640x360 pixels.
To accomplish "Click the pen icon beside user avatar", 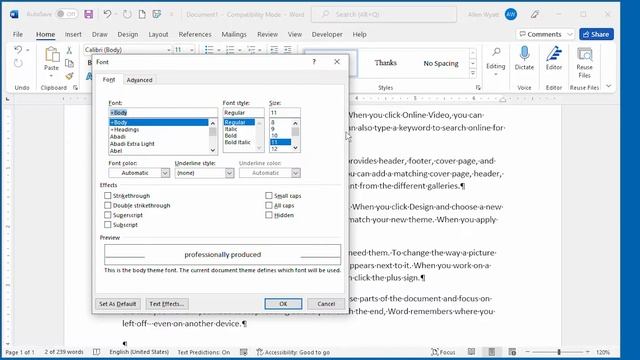I will click(x=535, y=14).
